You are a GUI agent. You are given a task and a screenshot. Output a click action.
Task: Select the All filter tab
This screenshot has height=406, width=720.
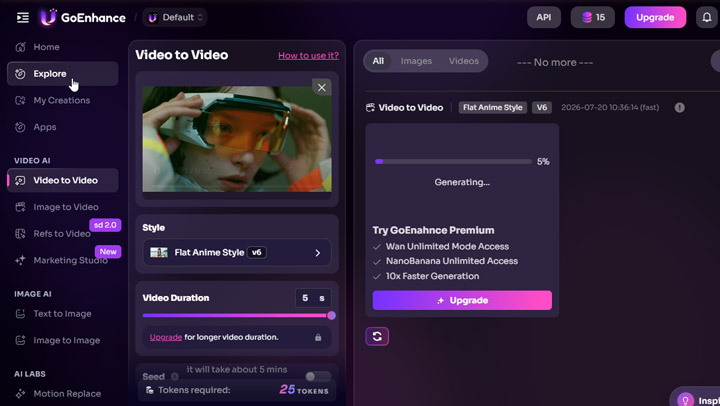pos(378,61)
